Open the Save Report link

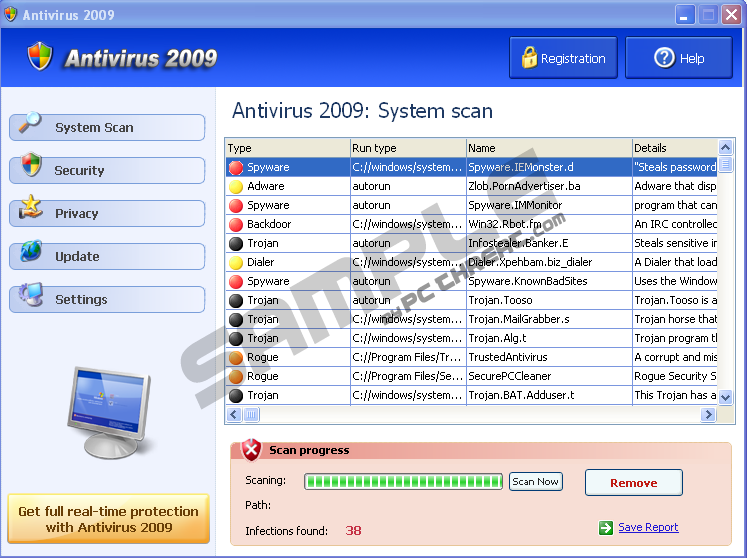click(647, 528)
